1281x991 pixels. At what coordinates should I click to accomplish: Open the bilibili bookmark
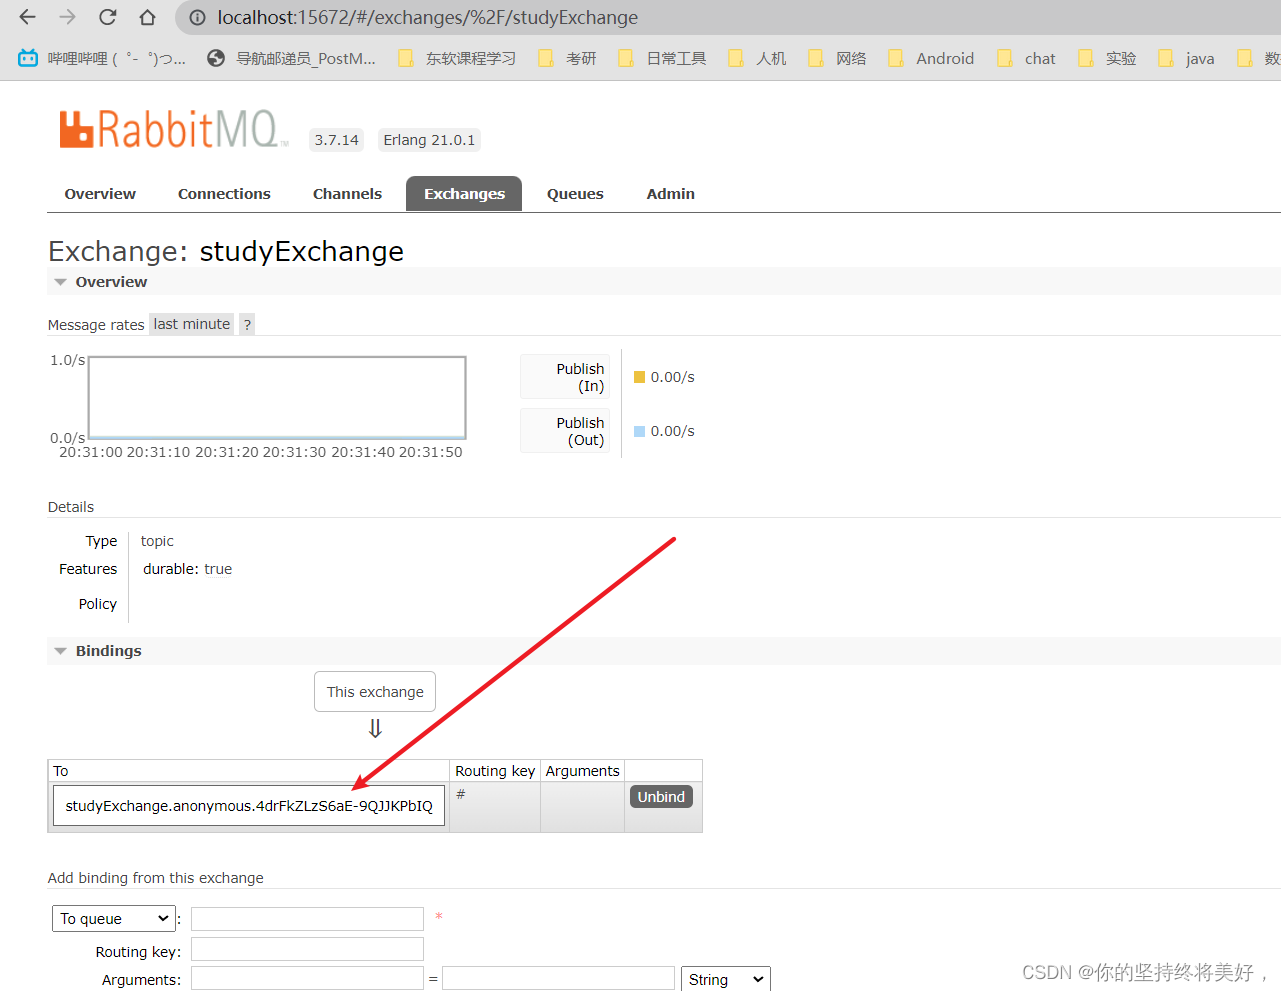(102, 58)
